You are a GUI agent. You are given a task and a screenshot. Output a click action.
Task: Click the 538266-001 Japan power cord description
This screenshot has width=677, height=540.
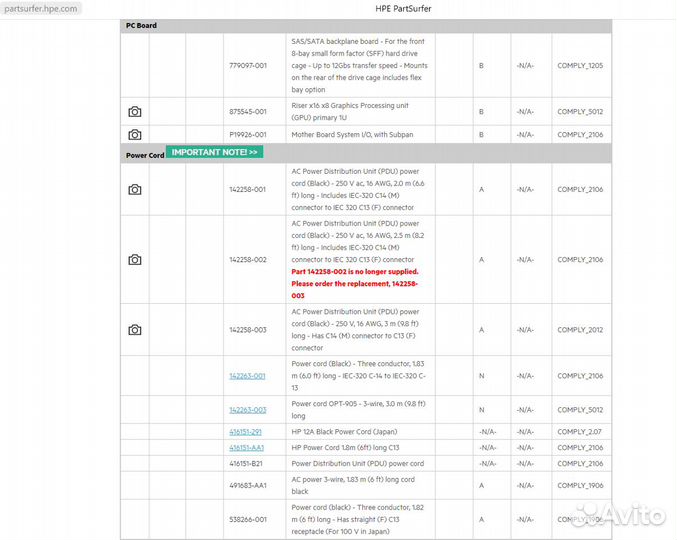point(357,520)
